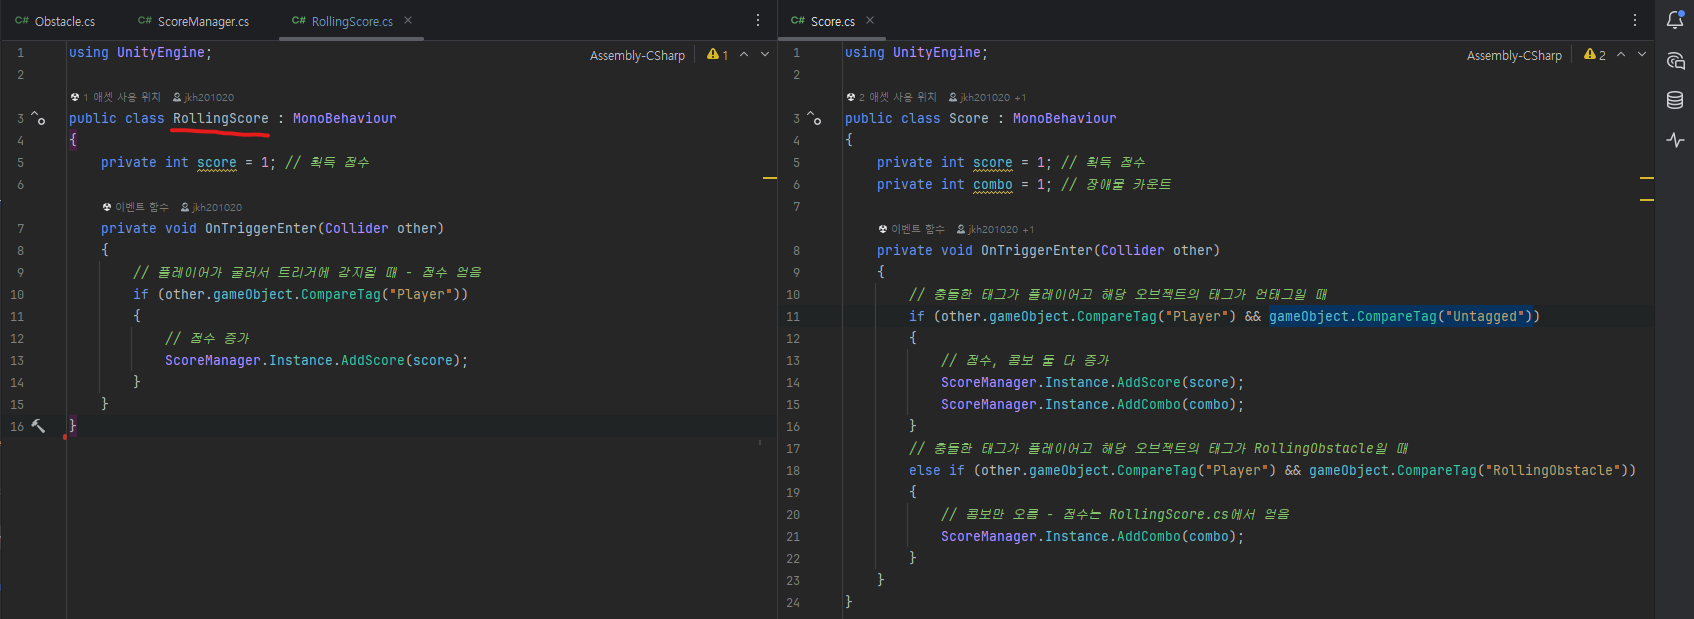Close the RollingScore.cs tab
This screenshot has height=619, width=1694.
(x=408, y=20)
